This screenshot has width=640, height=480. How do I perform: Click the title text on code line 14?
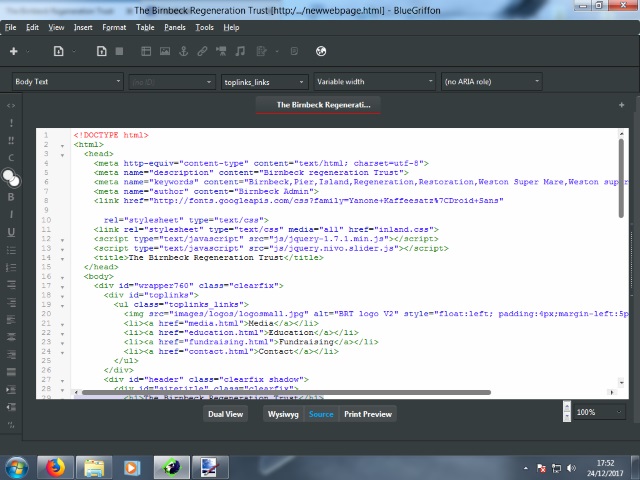point(206,258)
